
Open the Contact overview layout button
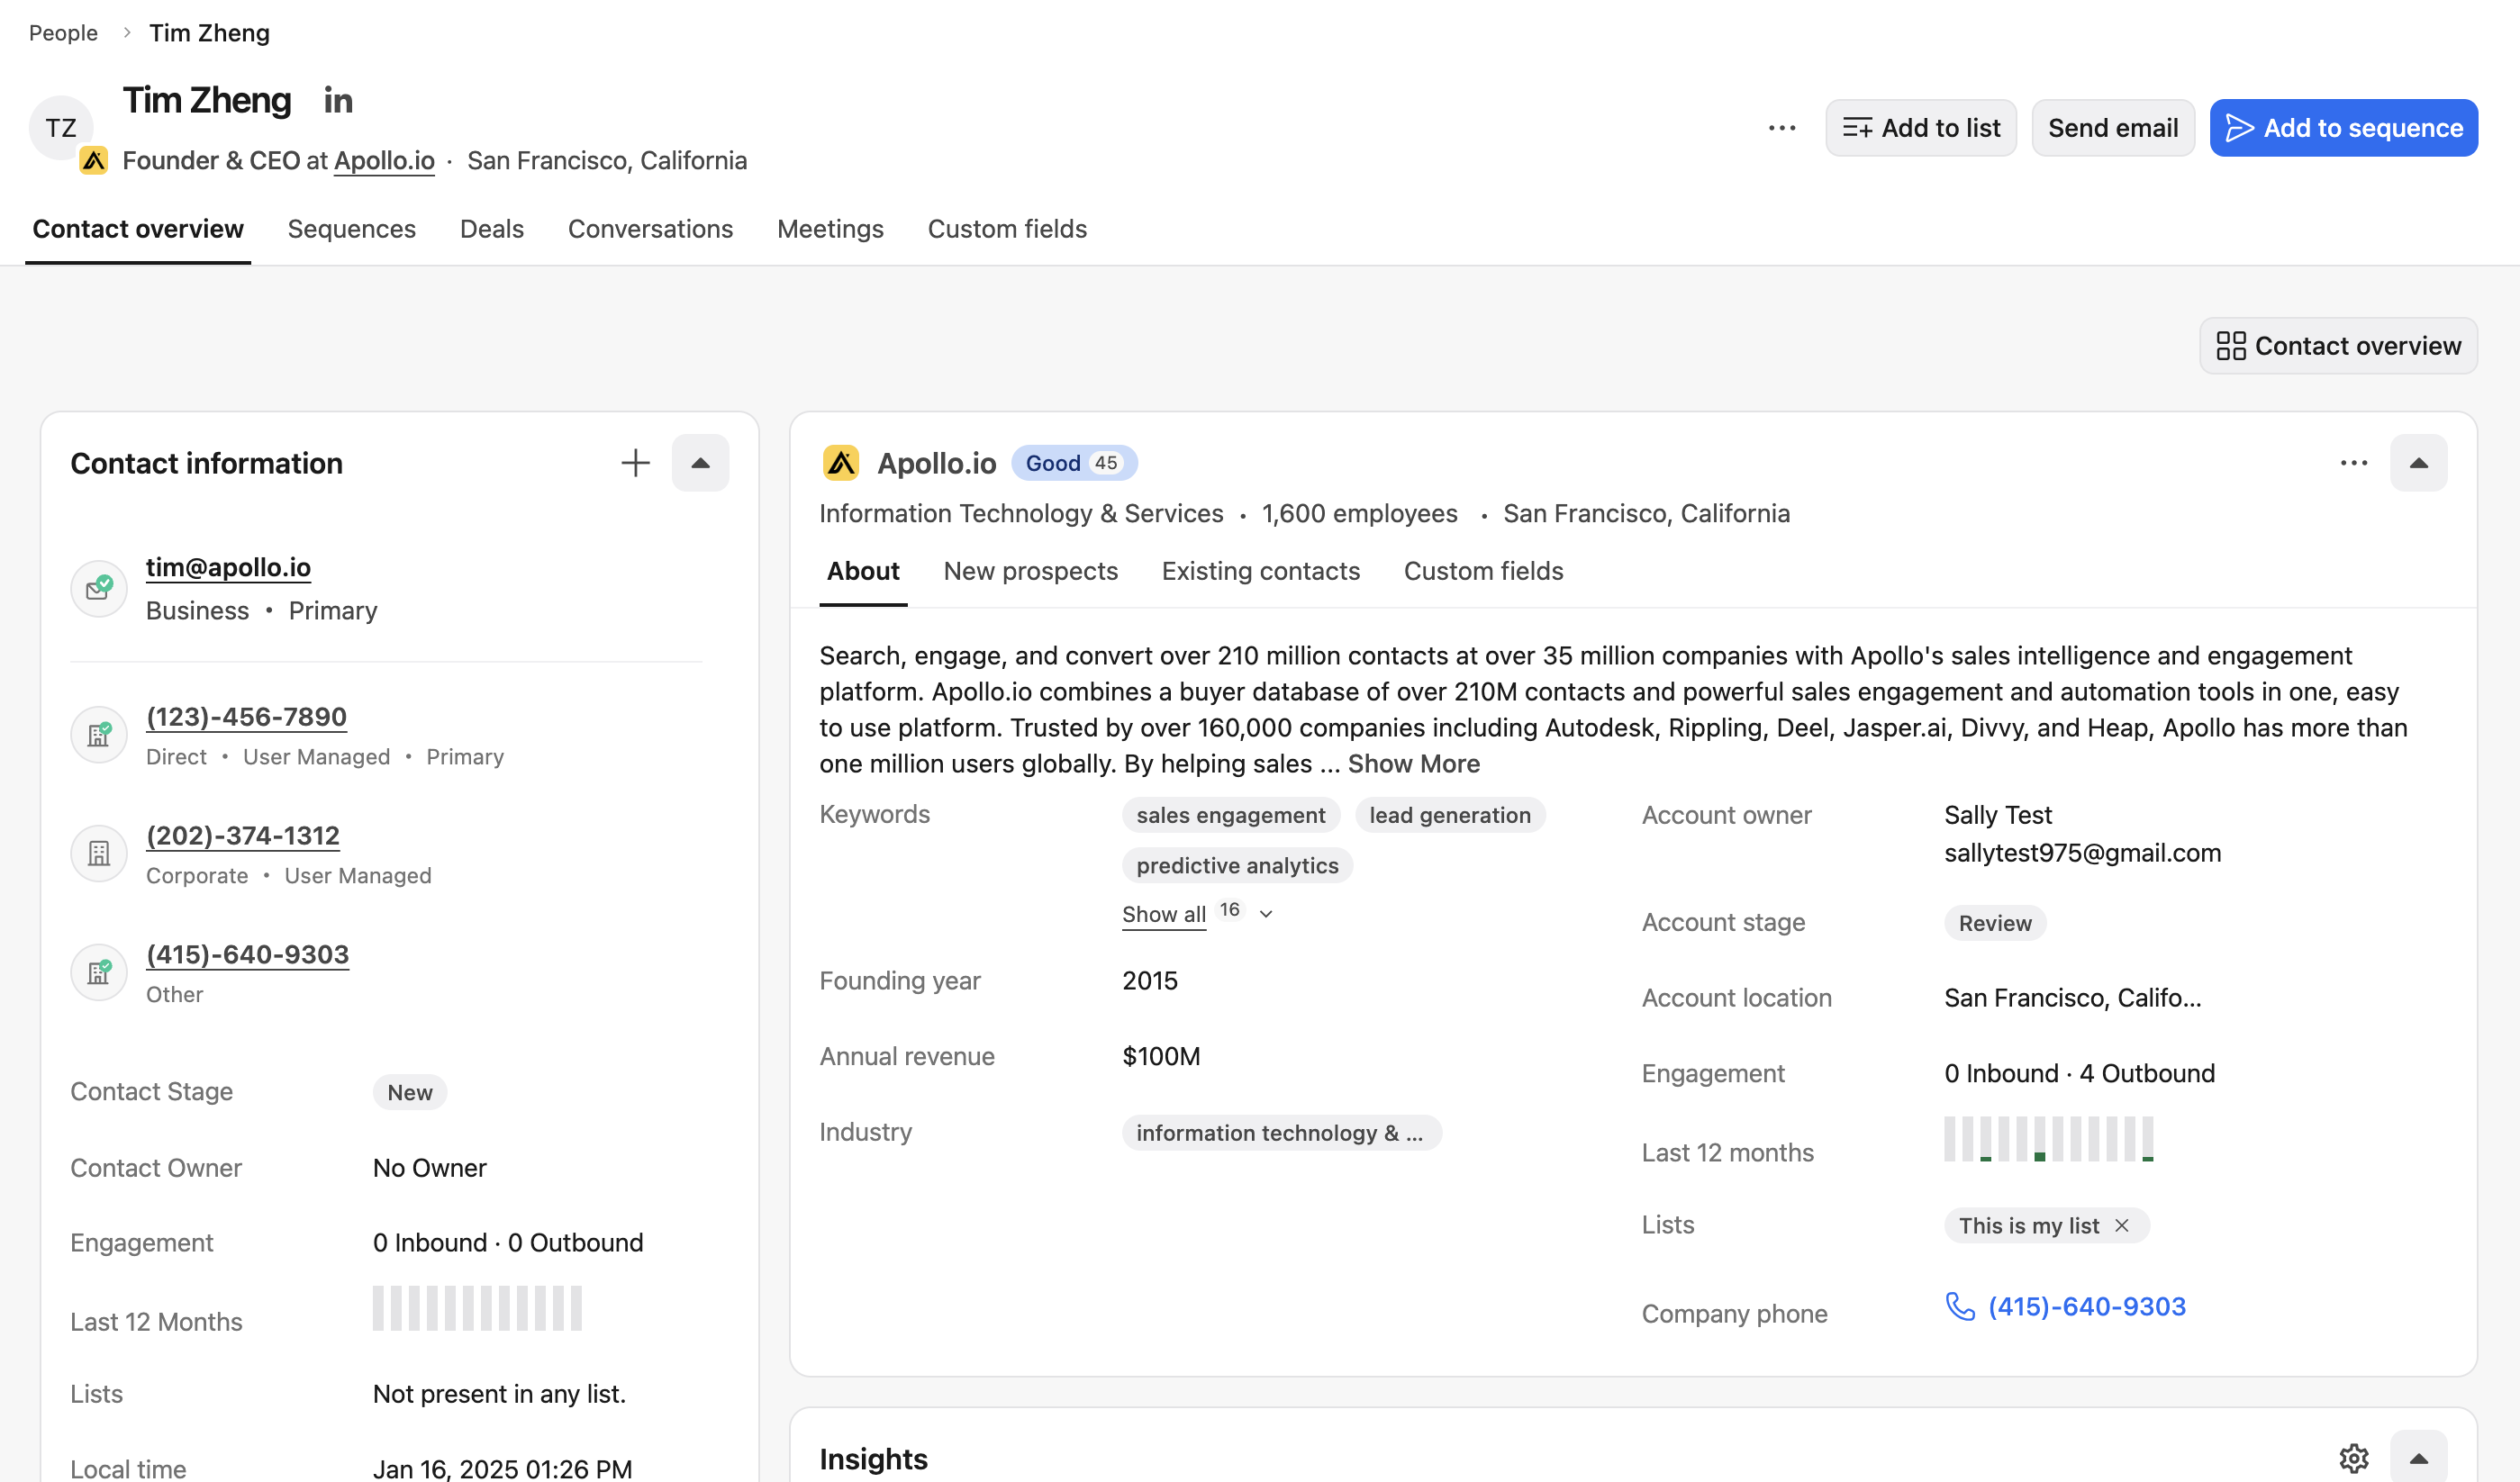(2338, 346)
